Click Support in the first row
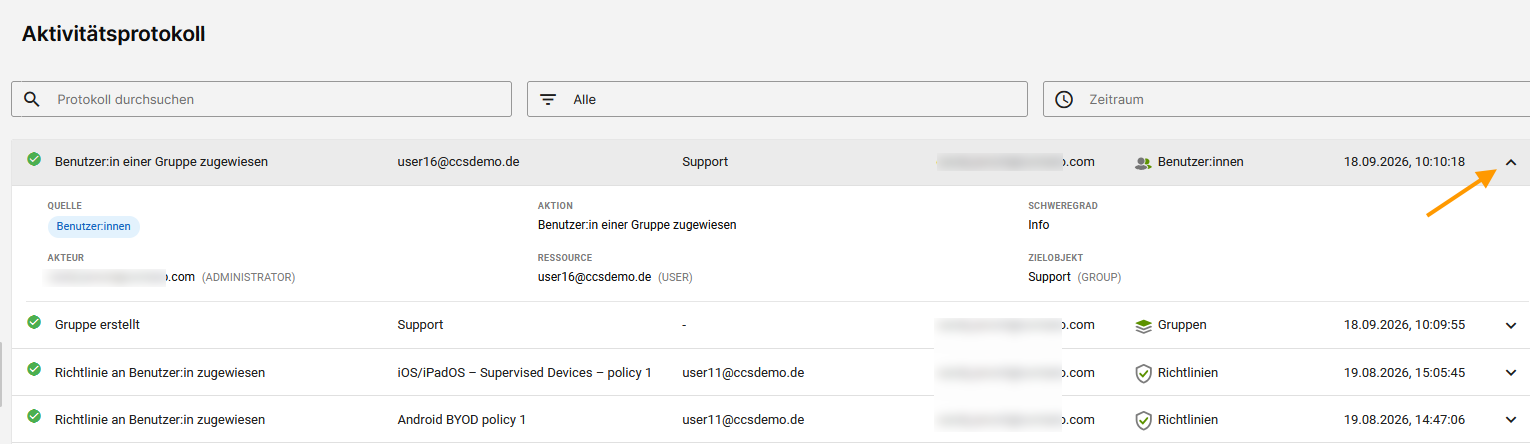Viewport: 1530px width, 444px height. pyautogui.click(x=705, y=161)
